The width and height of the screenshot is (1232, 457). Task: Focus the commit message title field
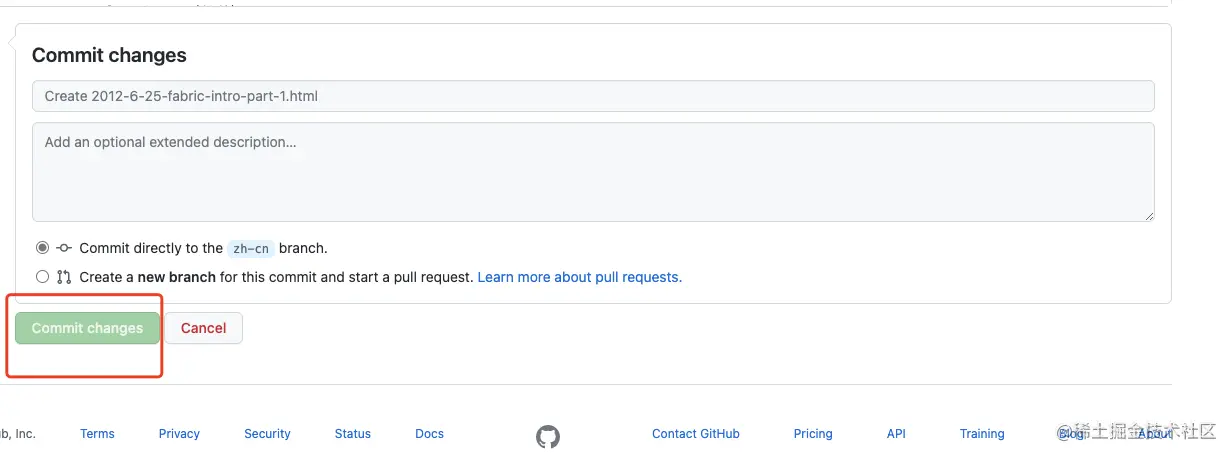tap(593, 96)
